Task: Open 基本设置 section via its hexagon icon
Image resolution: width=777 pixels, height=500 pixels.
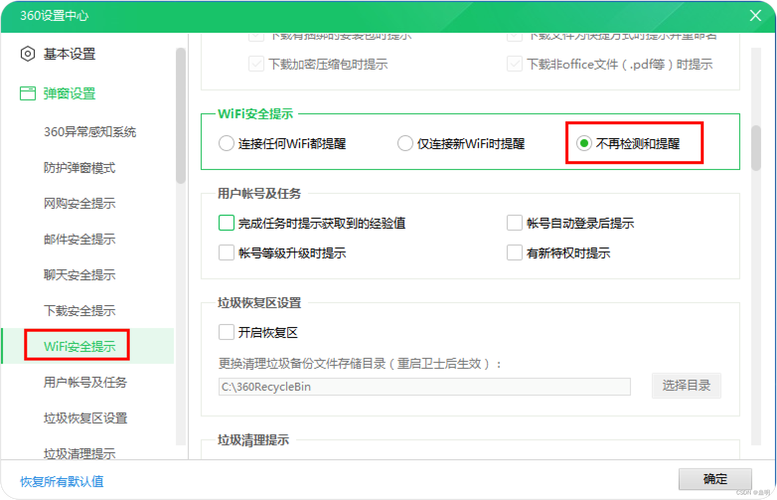Action: click(x=28, y=54)
